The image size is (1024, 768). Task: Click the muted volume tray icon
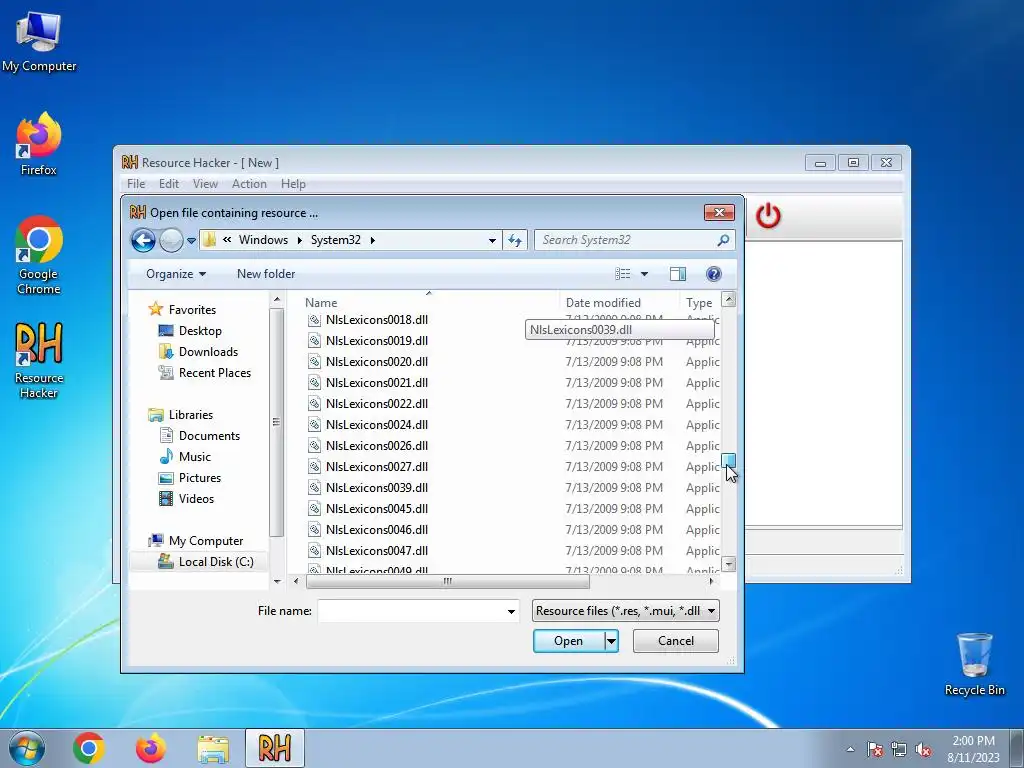[923, 750]
